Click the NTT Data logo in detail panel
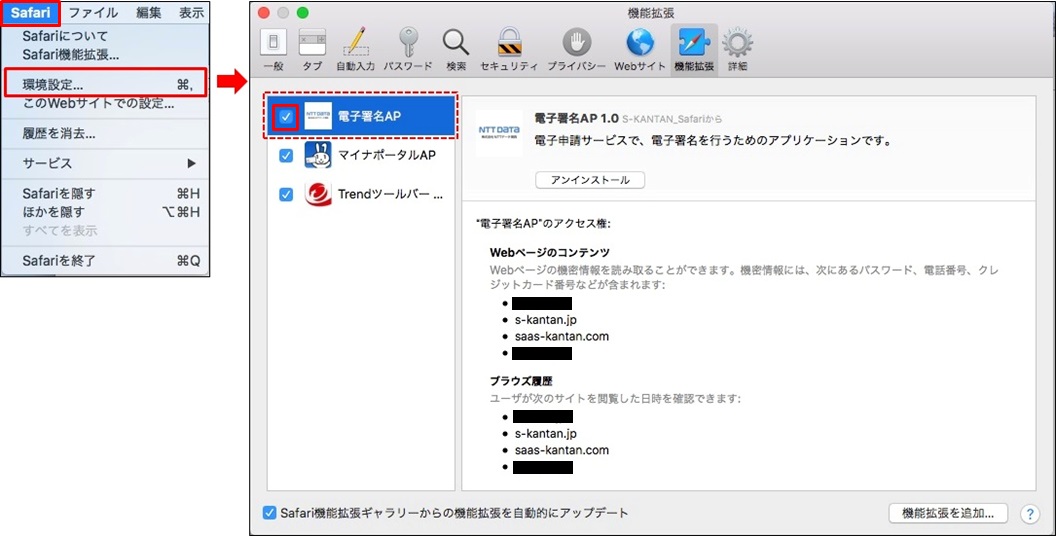Image resolution: width=1056 pixels, height=536 pixels. pyautogui.click(x=499, y=133)
